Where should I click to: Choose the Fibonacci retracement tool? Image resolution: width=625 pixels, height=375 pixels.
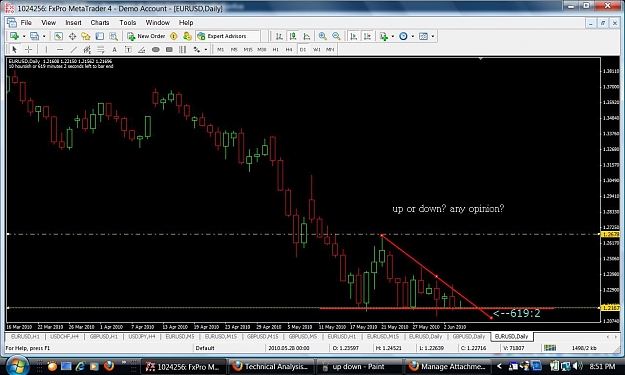(100, 49)
